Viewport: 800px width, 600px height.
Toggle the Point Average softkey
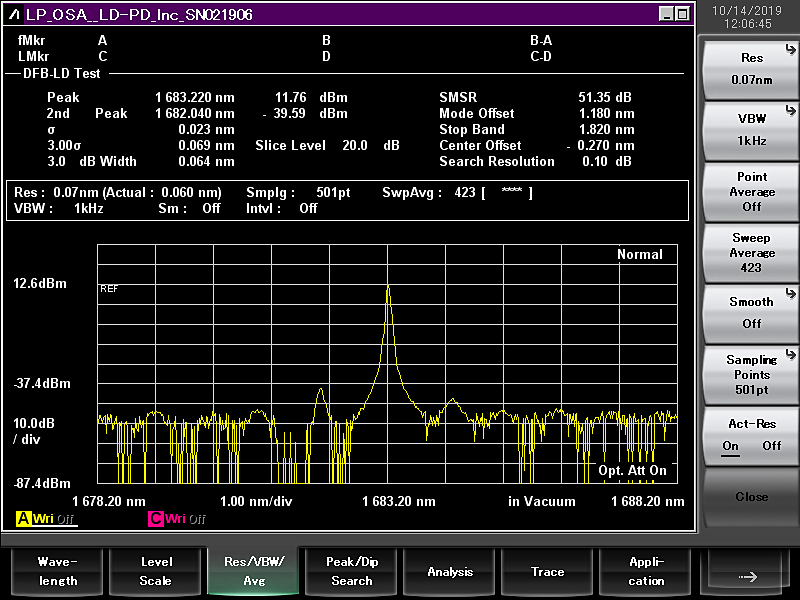pos(751,191)
